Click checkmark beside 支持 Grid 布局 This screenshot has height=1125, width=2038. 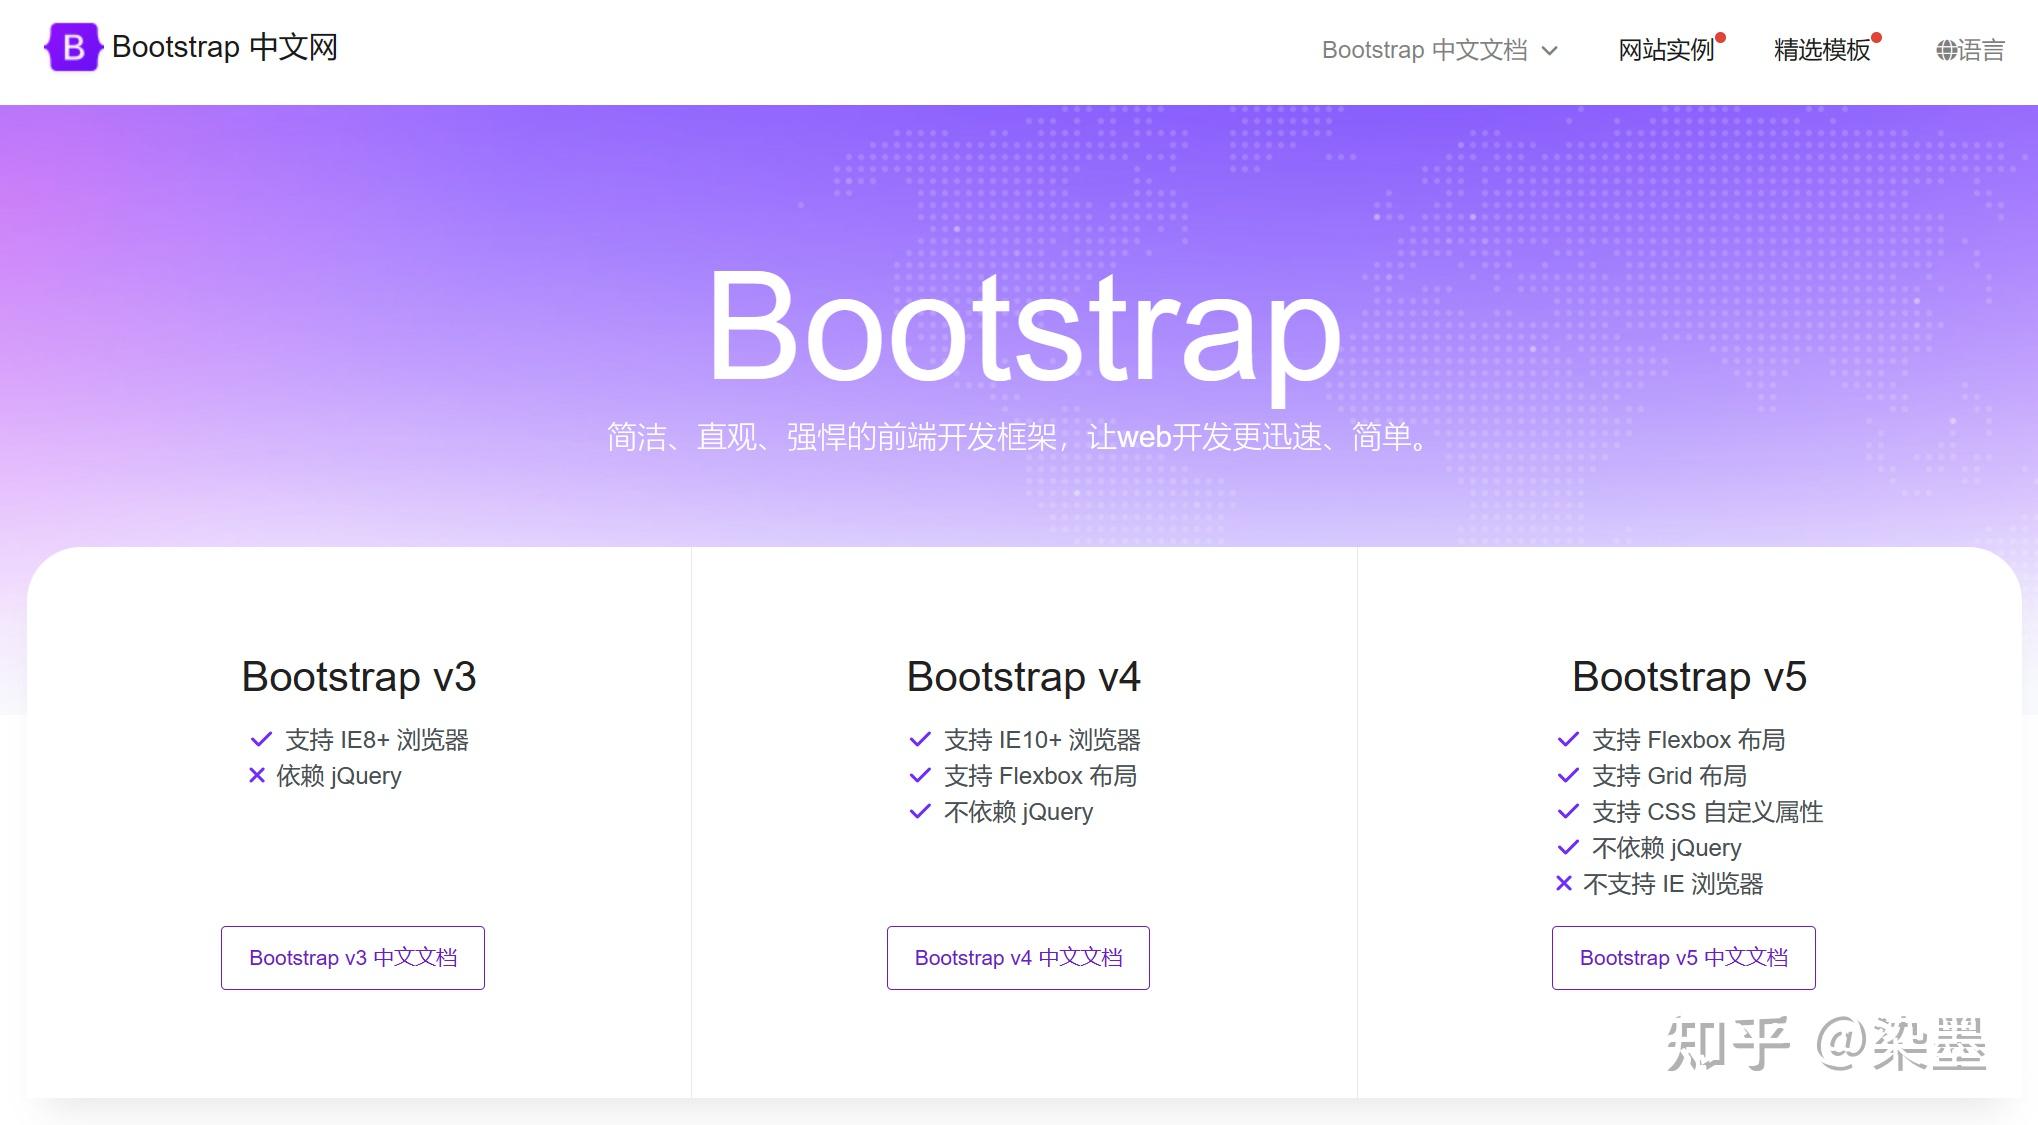coord(1568,776)
